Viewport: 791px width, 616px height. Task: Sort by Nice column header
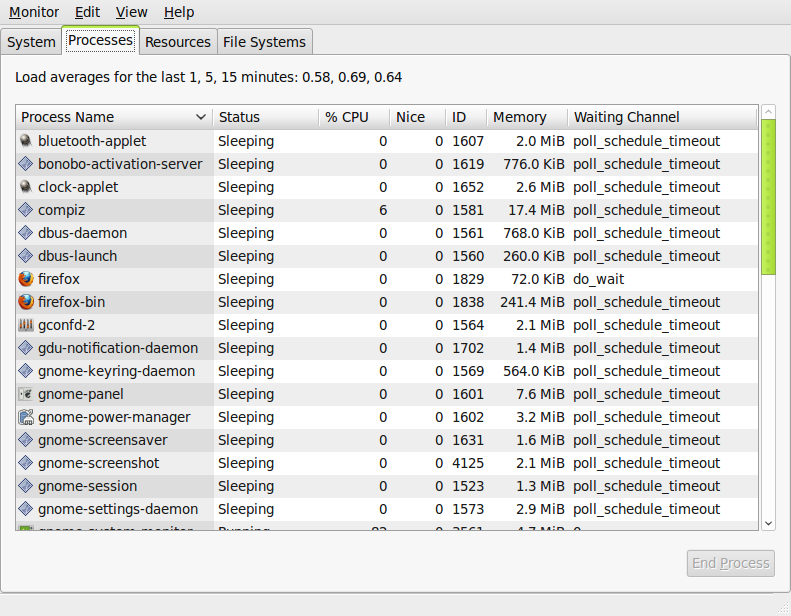(x=417, y=117)
